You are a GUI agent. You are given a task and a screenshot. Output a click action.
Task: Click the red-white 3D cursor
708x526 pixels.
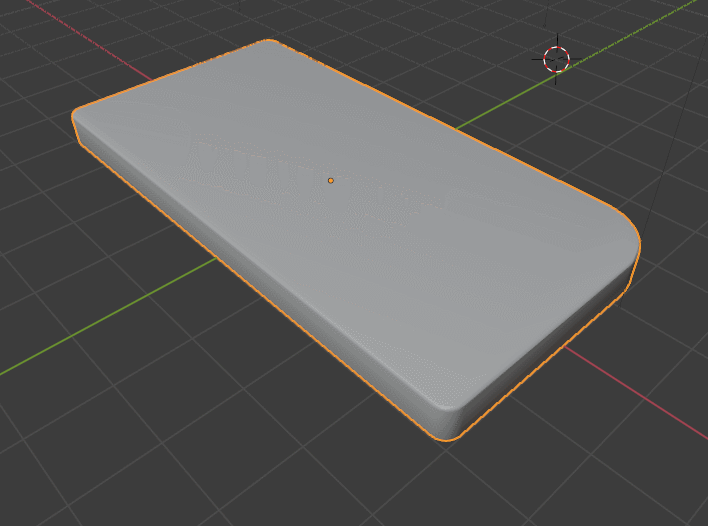tap(556, 59)
